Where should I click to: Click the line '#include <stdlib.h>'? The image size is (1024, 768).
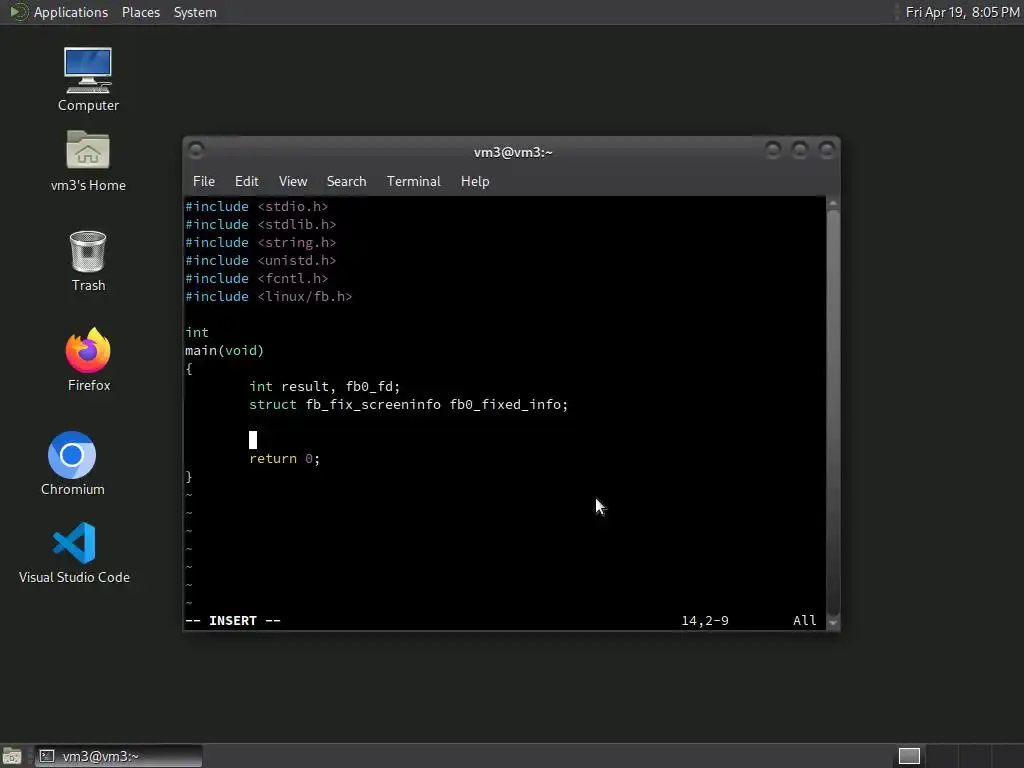tap(260, 225)
